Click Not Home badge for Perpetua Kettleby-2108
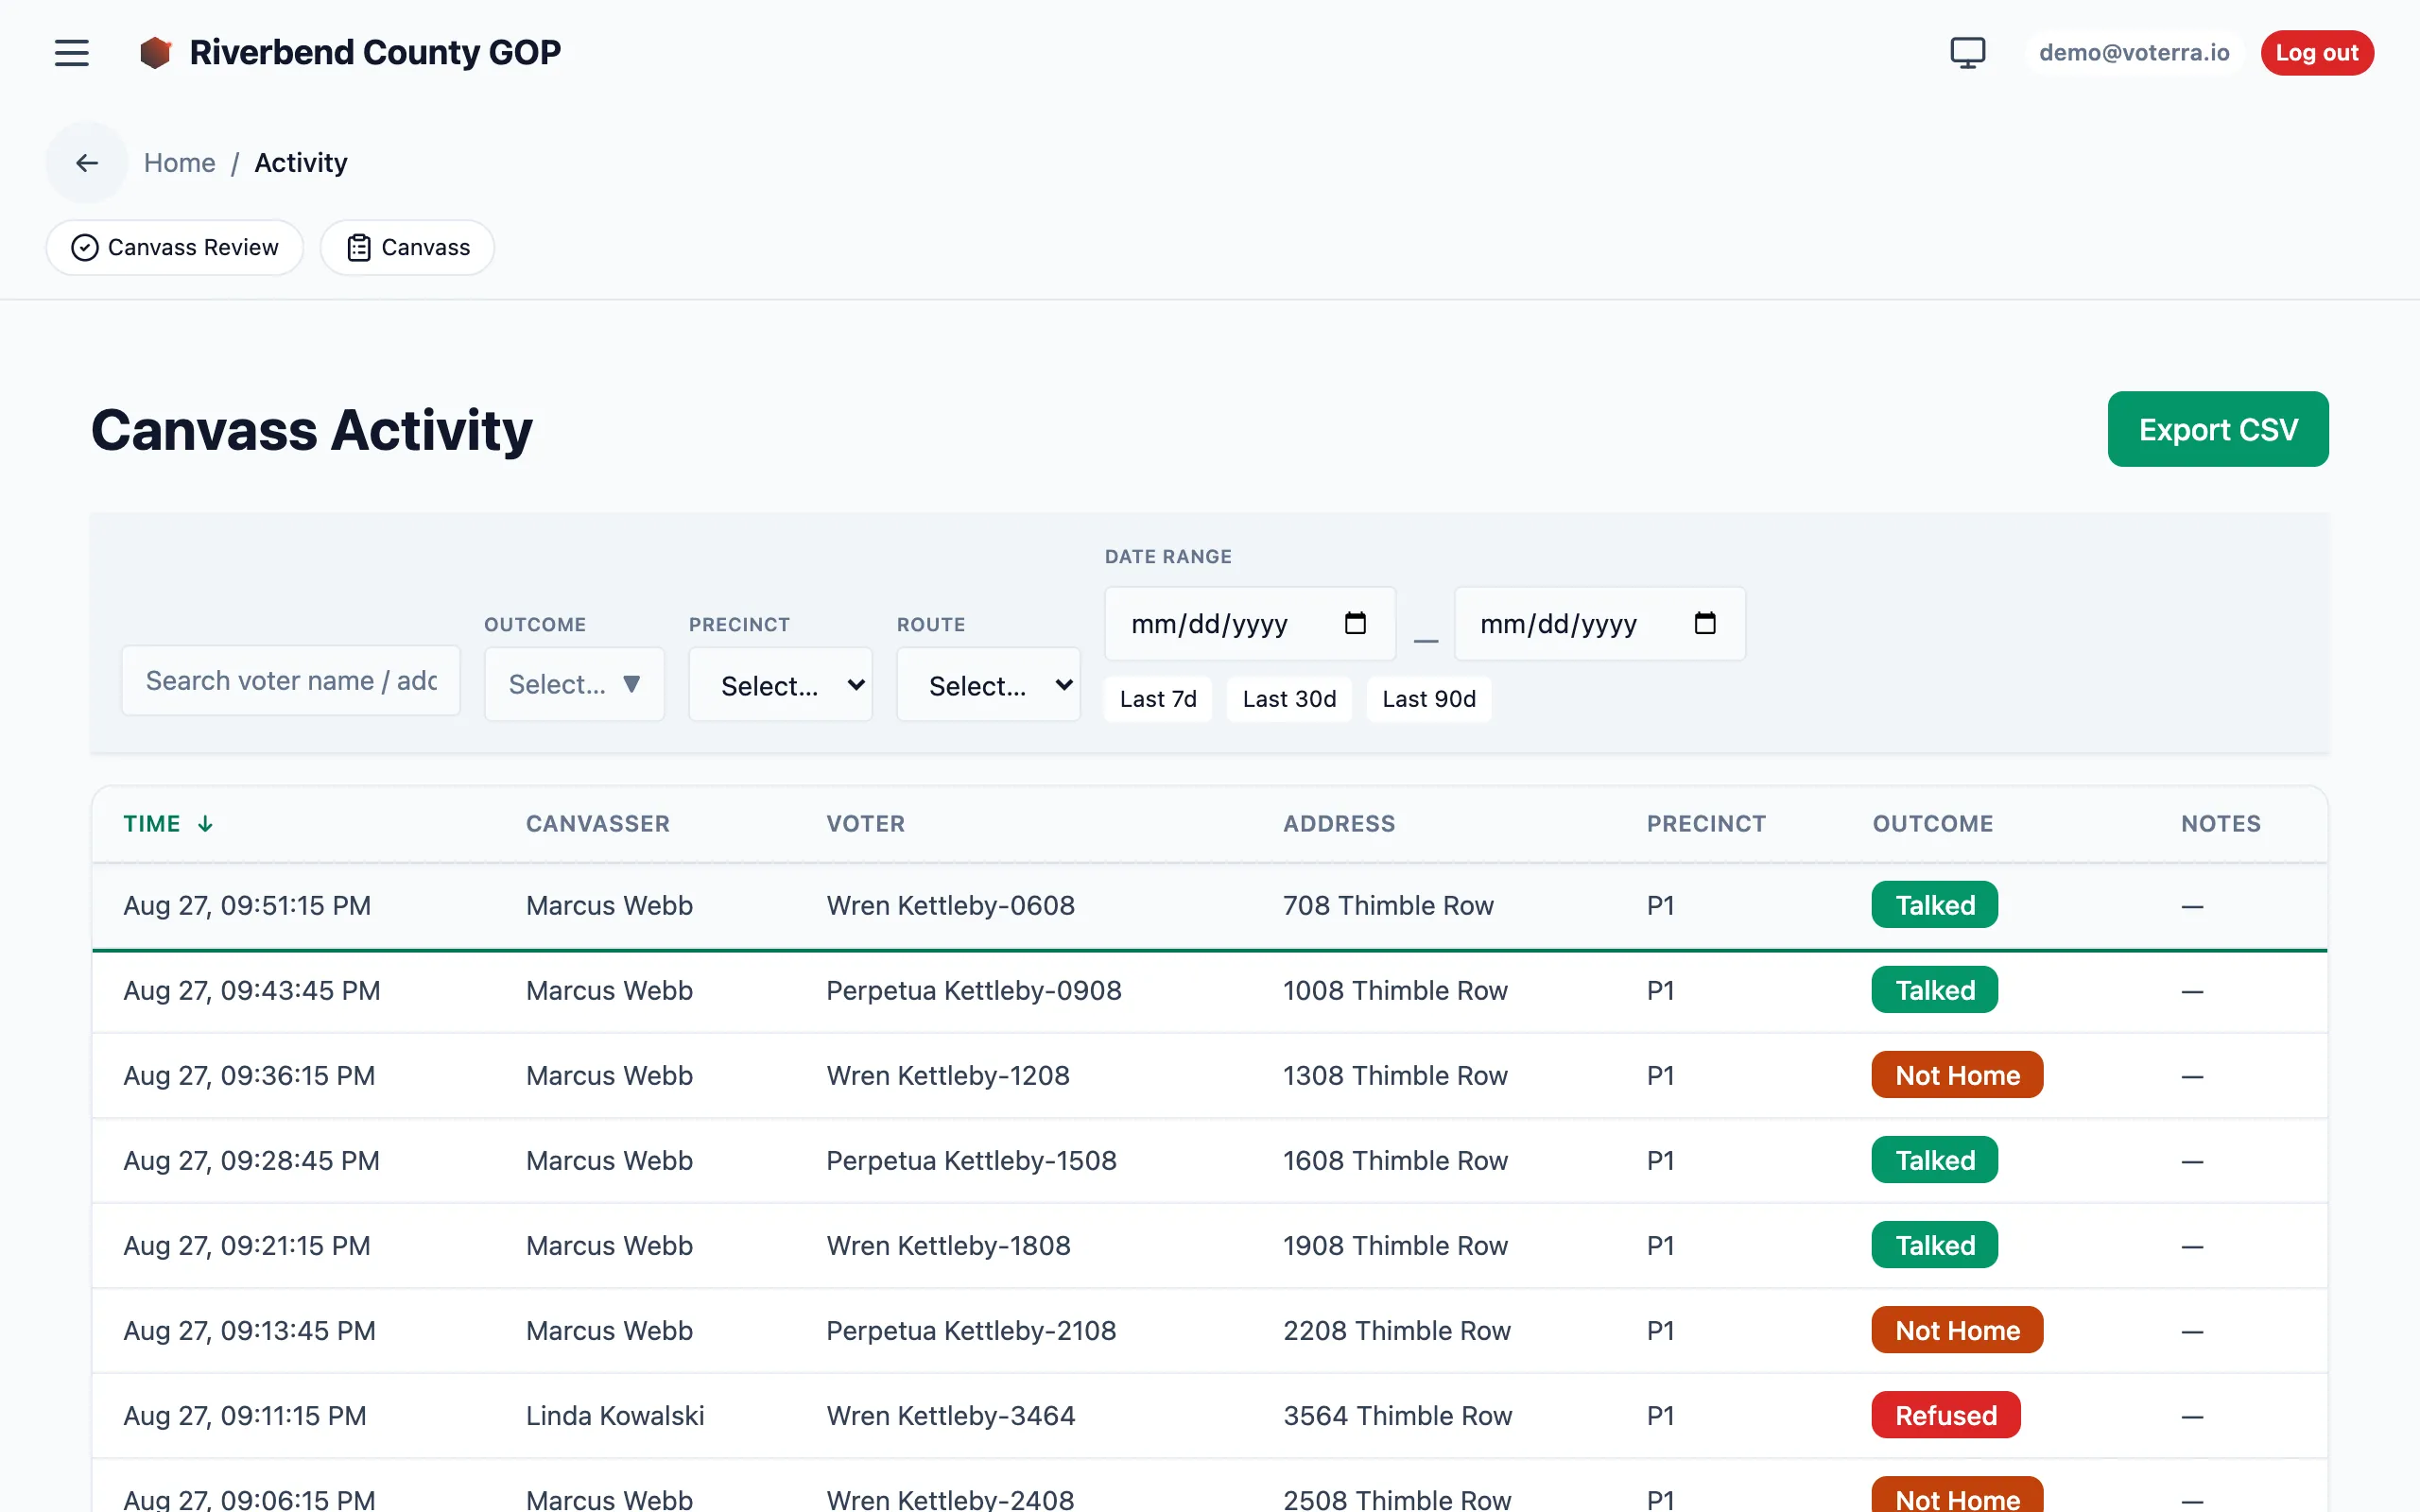Viewport: 2420px width, 1512px height. point(1957,1330)
